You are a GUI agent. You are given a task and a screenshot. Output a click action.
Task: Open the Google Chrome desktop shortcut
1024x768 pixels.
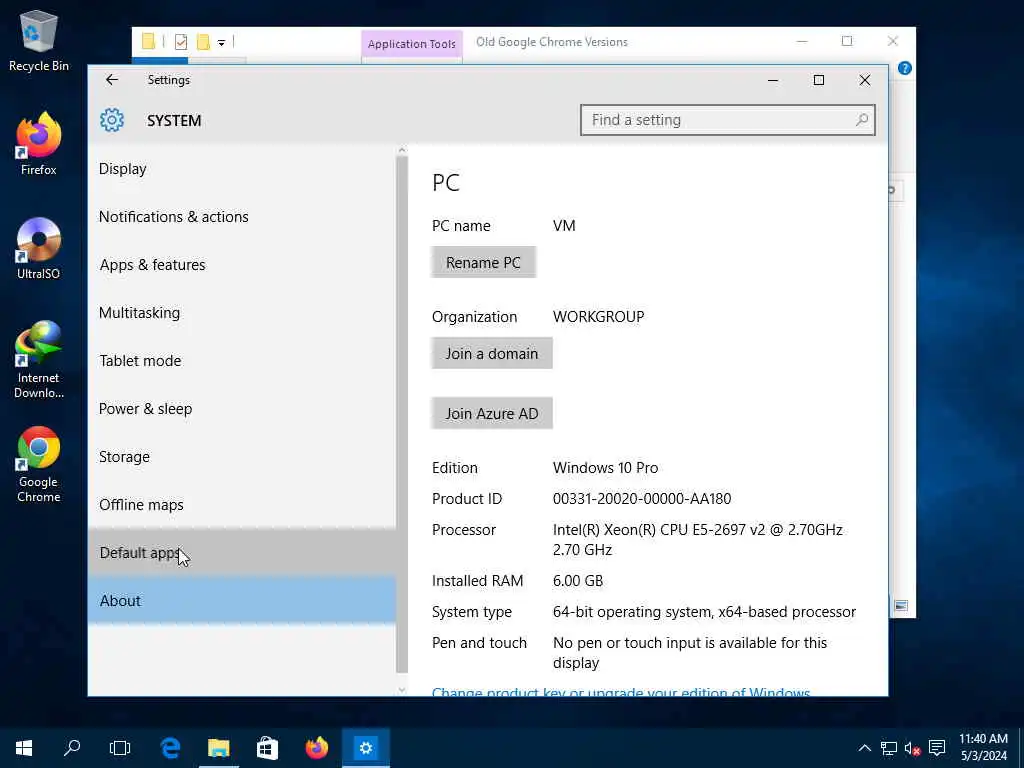point(39,464)
